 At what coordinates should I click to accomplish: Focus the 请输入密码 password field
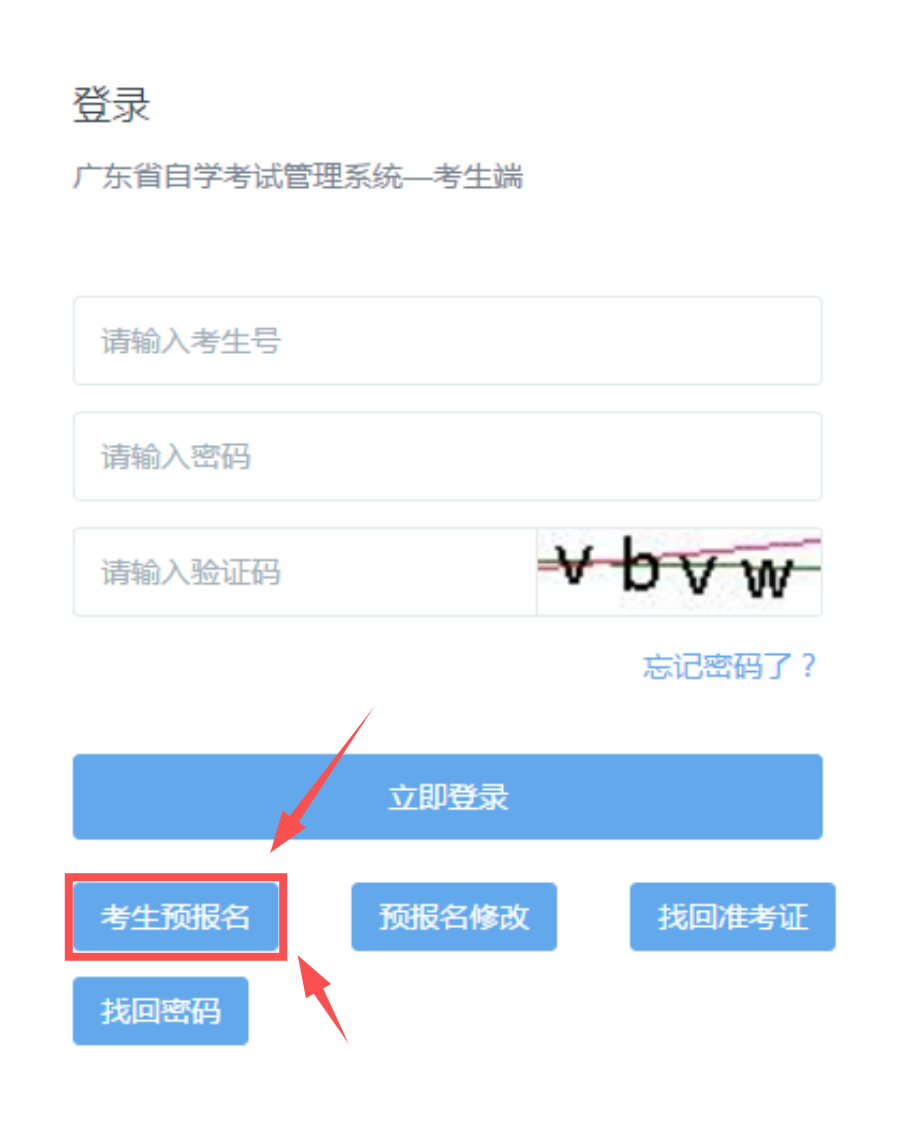pyautogui.click(x=447, y=456)
